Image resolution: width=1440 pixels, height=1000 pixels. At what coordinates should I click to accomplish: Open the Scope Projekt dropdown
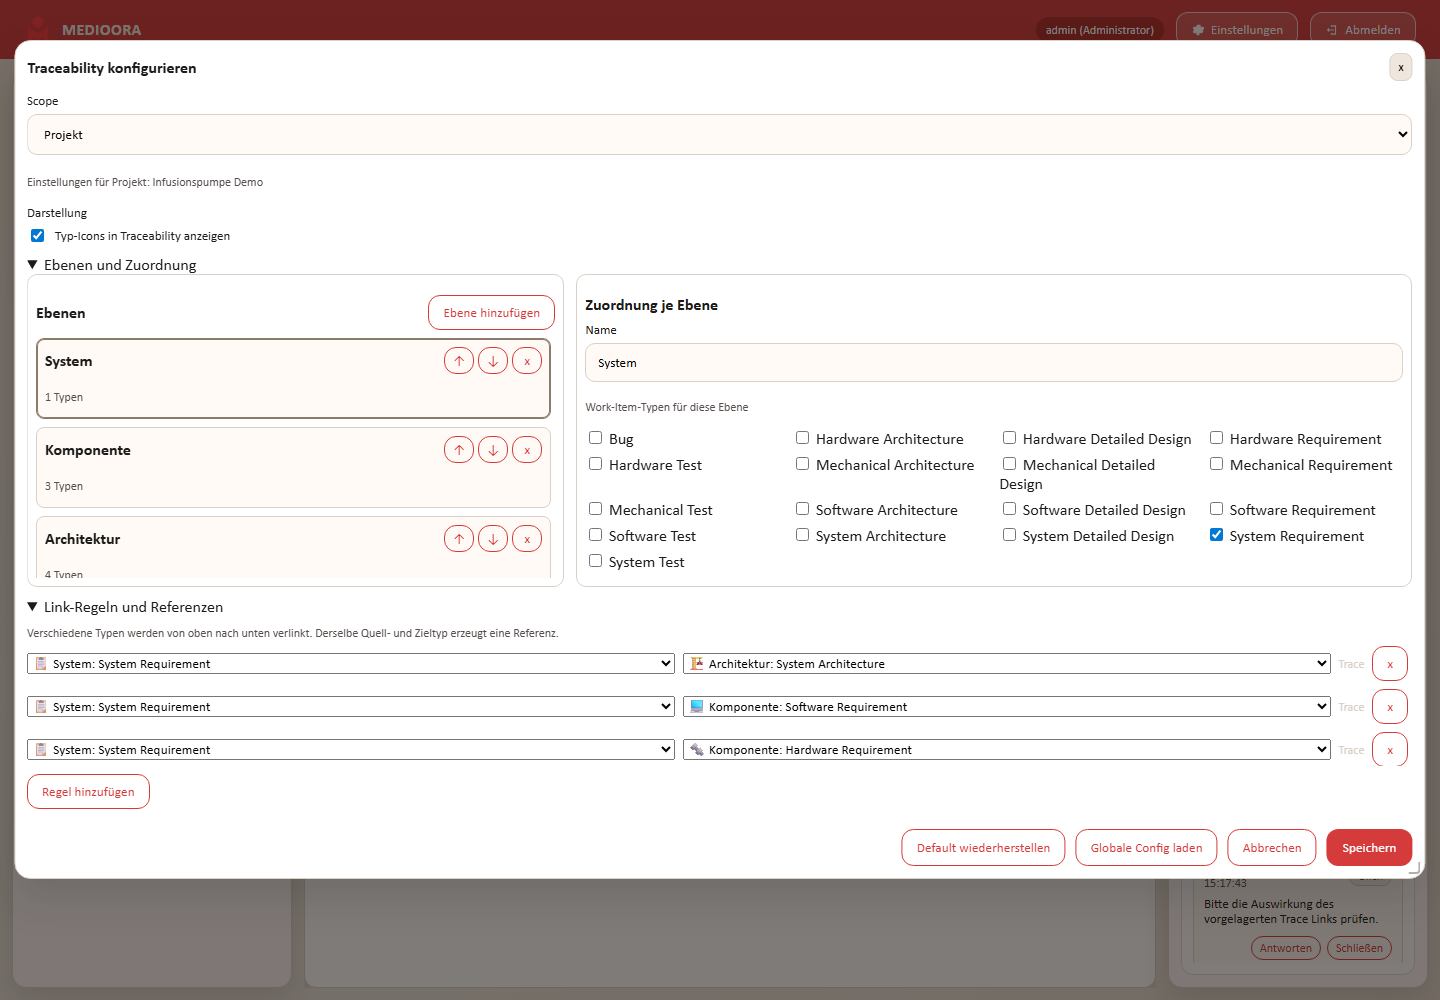point(719,135)
